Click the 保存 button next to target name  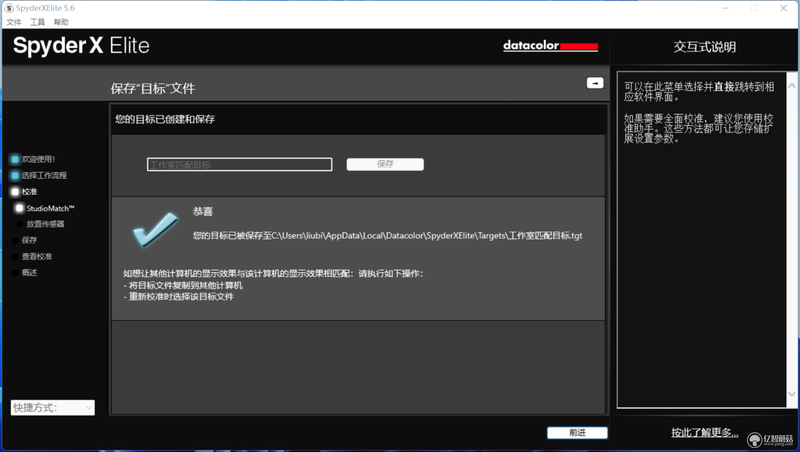(385, 164)
